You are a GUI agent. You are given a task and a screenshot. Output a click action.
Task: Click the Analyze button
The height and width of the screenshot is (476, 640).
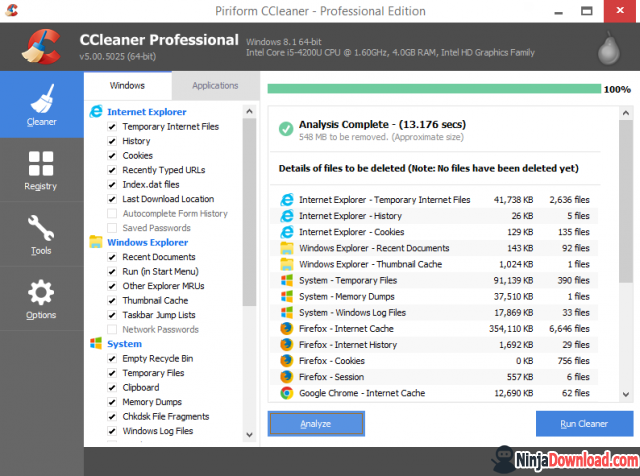[316, 424]
